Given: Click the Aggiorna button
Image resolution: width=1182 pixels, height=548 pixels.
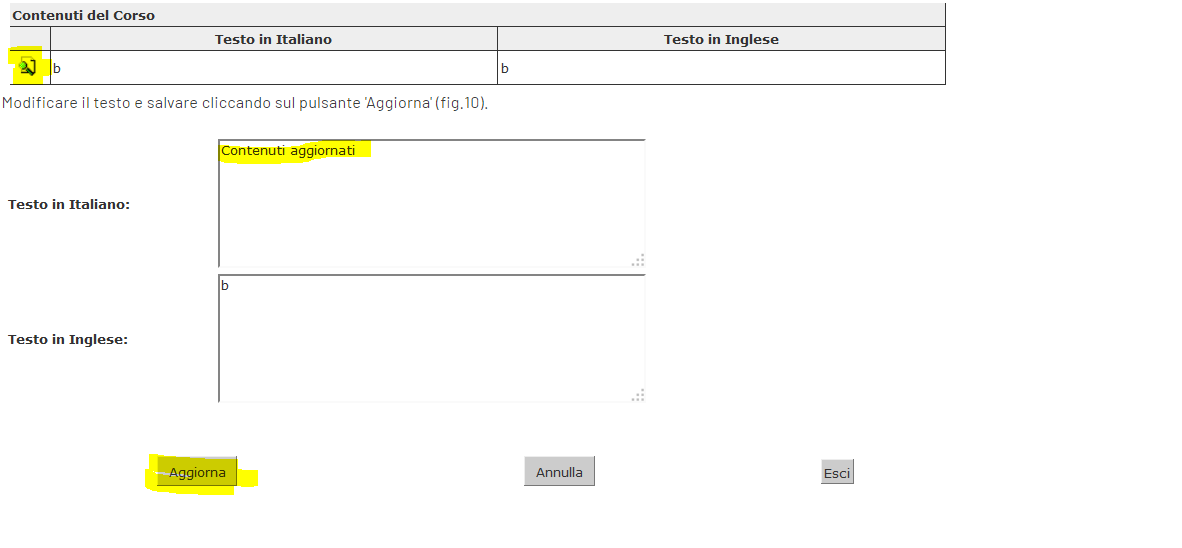Looking at the screenshot, I should (x=197, y=473).
